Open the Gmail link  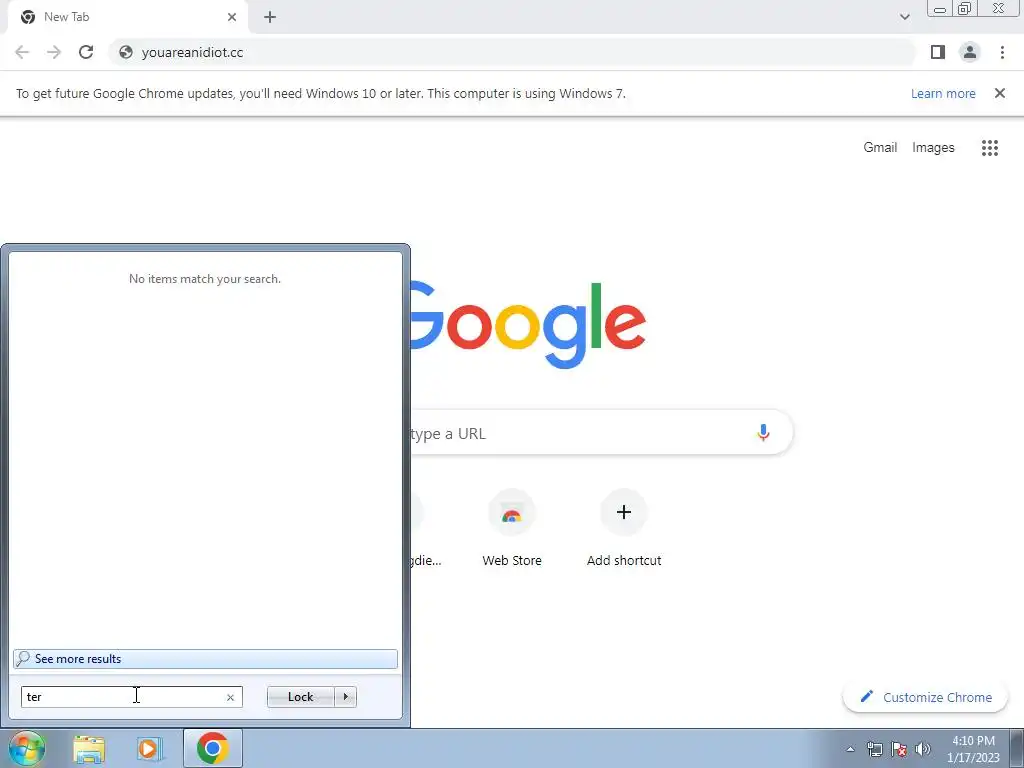pyautogui.click(x=880, y=148)
